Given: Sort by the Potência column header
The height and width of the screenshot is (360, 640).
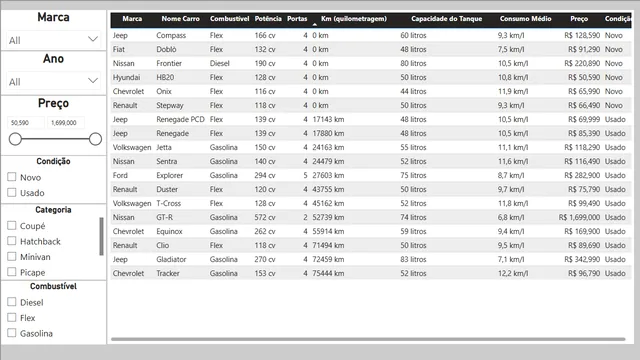Looking at the screenshot, I should [x=268, y=19].
